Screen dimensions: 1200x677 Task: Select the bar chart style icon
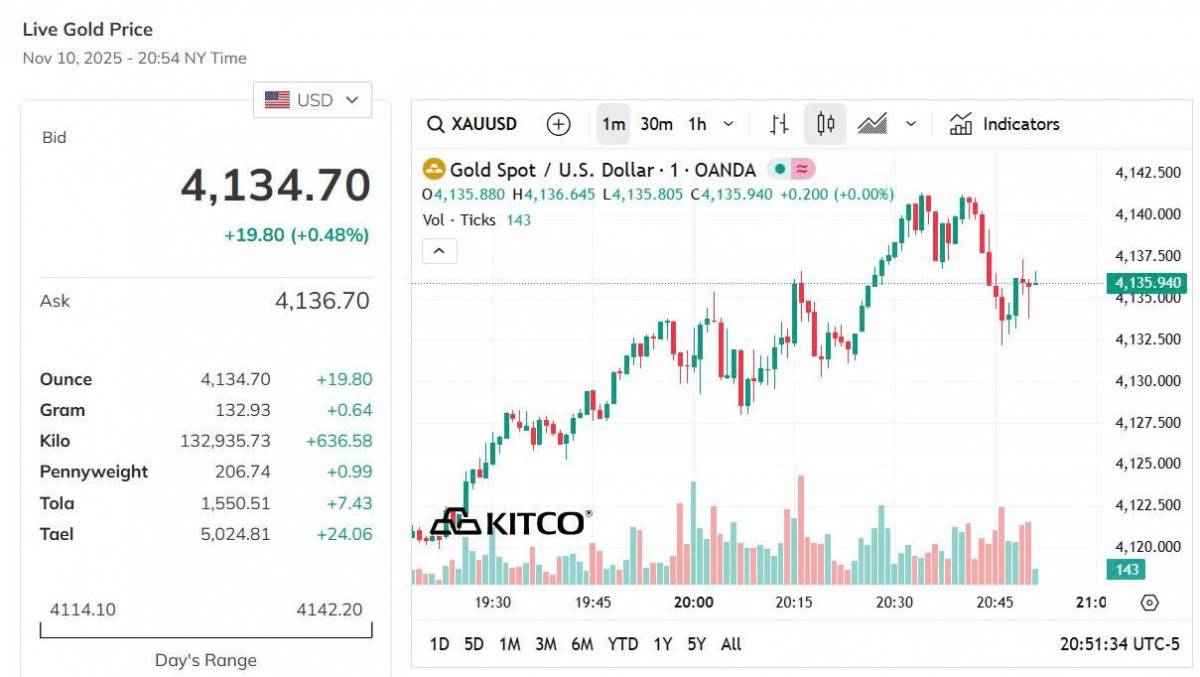[780, 124]
